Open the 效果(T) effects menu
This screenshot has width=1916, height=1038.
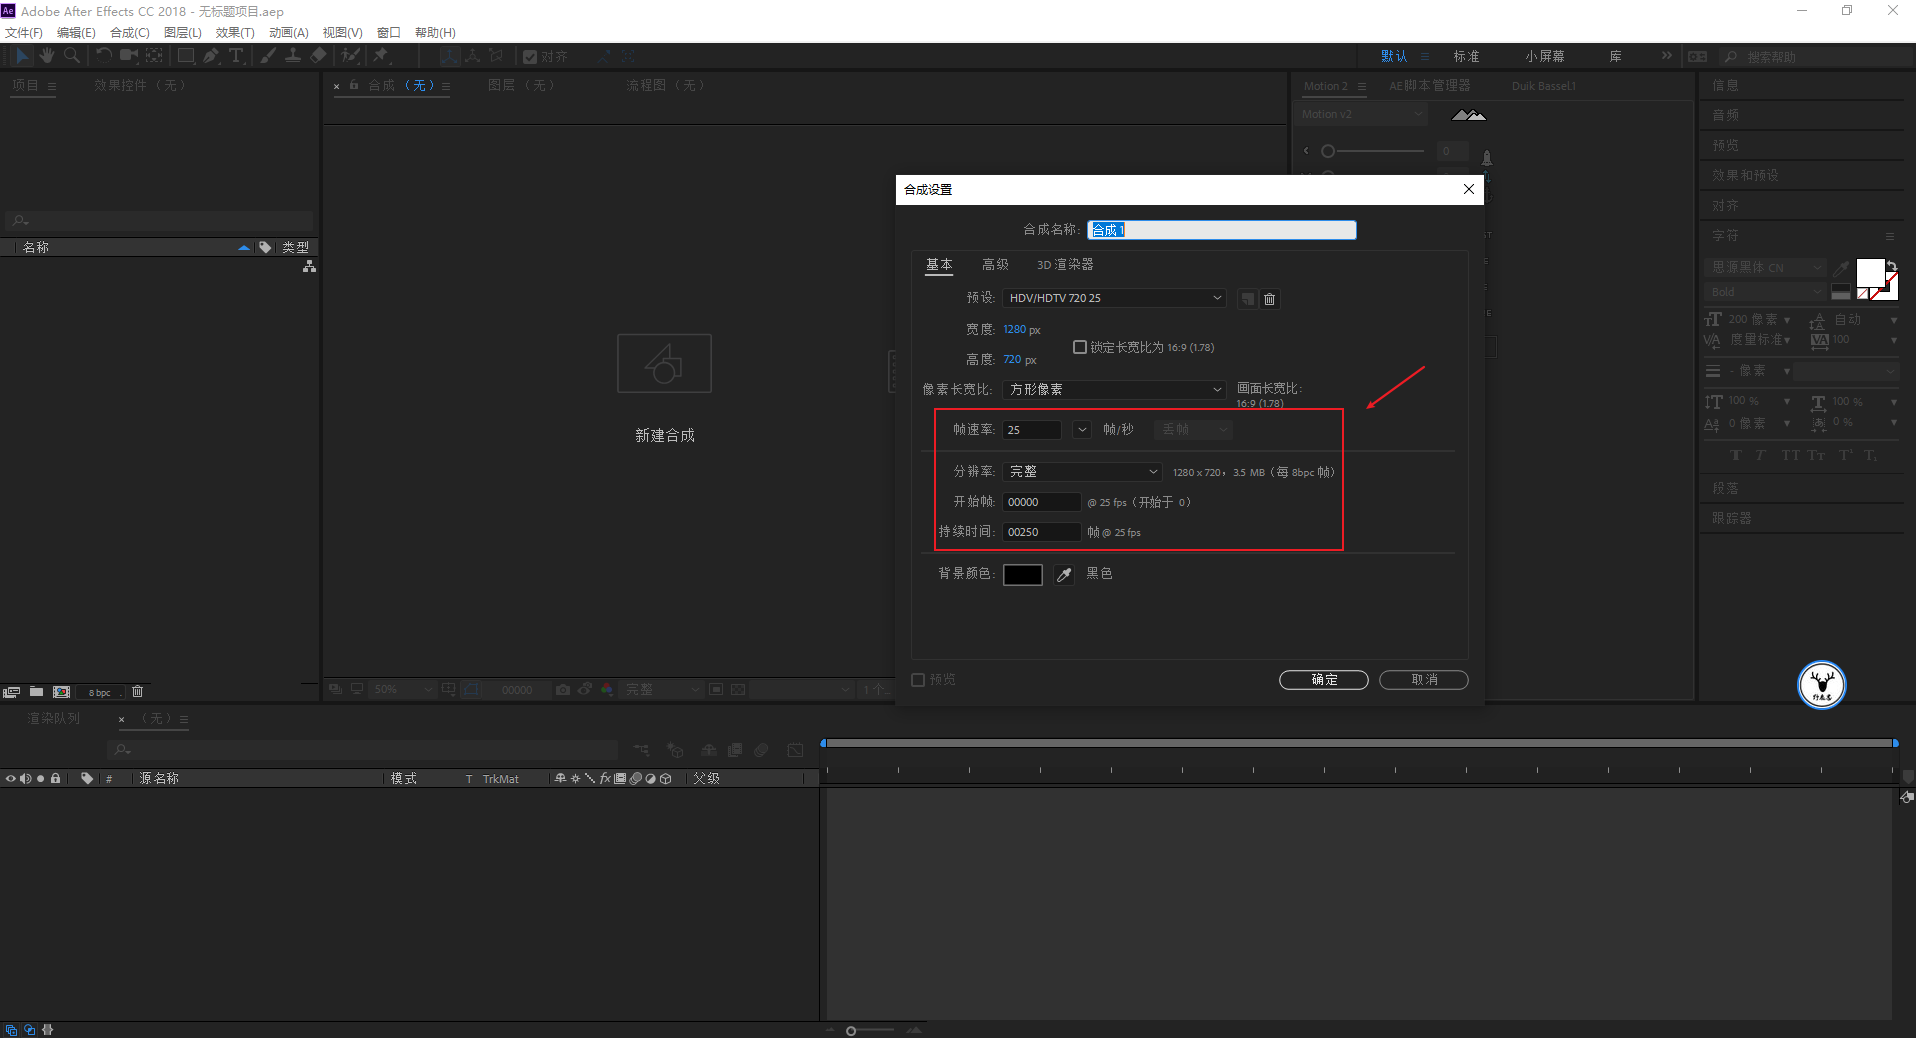pos(235,33)
